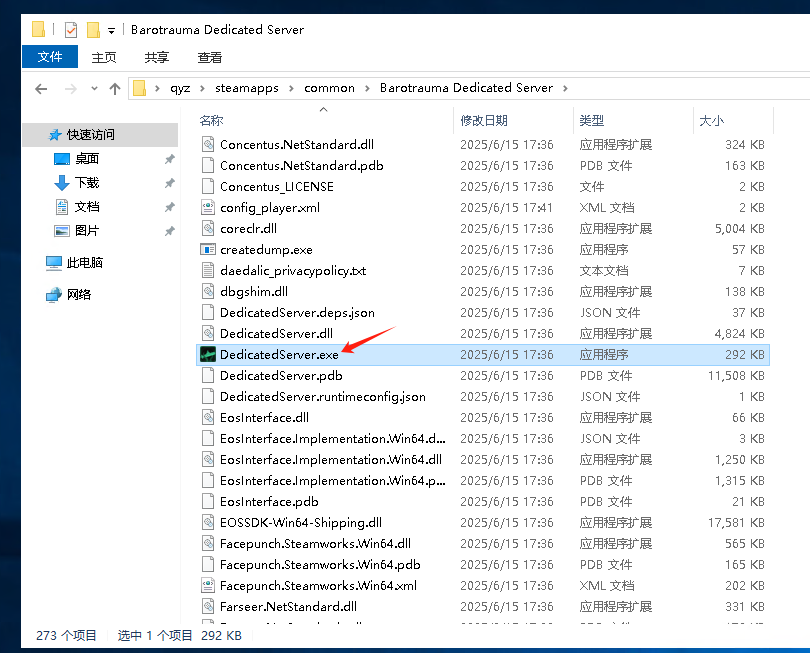This screenshot has height=653, width=810.
Task: Expand the chevron after steamapps in path
Action: coord(291,88)
